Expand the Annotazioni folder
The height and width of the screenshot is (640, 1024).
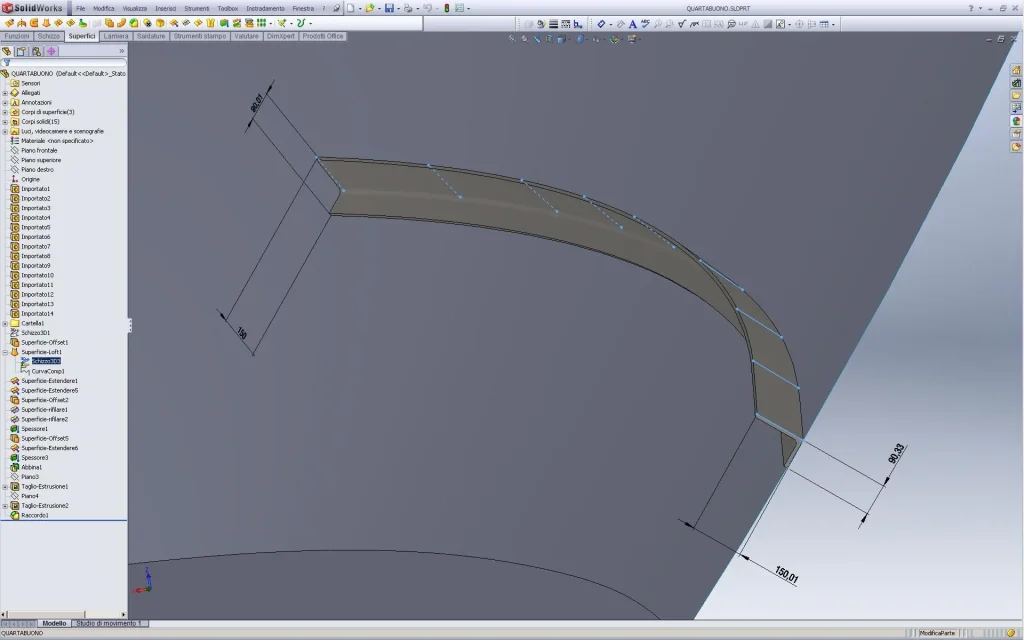pyautogui.click(x=5, y=103)
